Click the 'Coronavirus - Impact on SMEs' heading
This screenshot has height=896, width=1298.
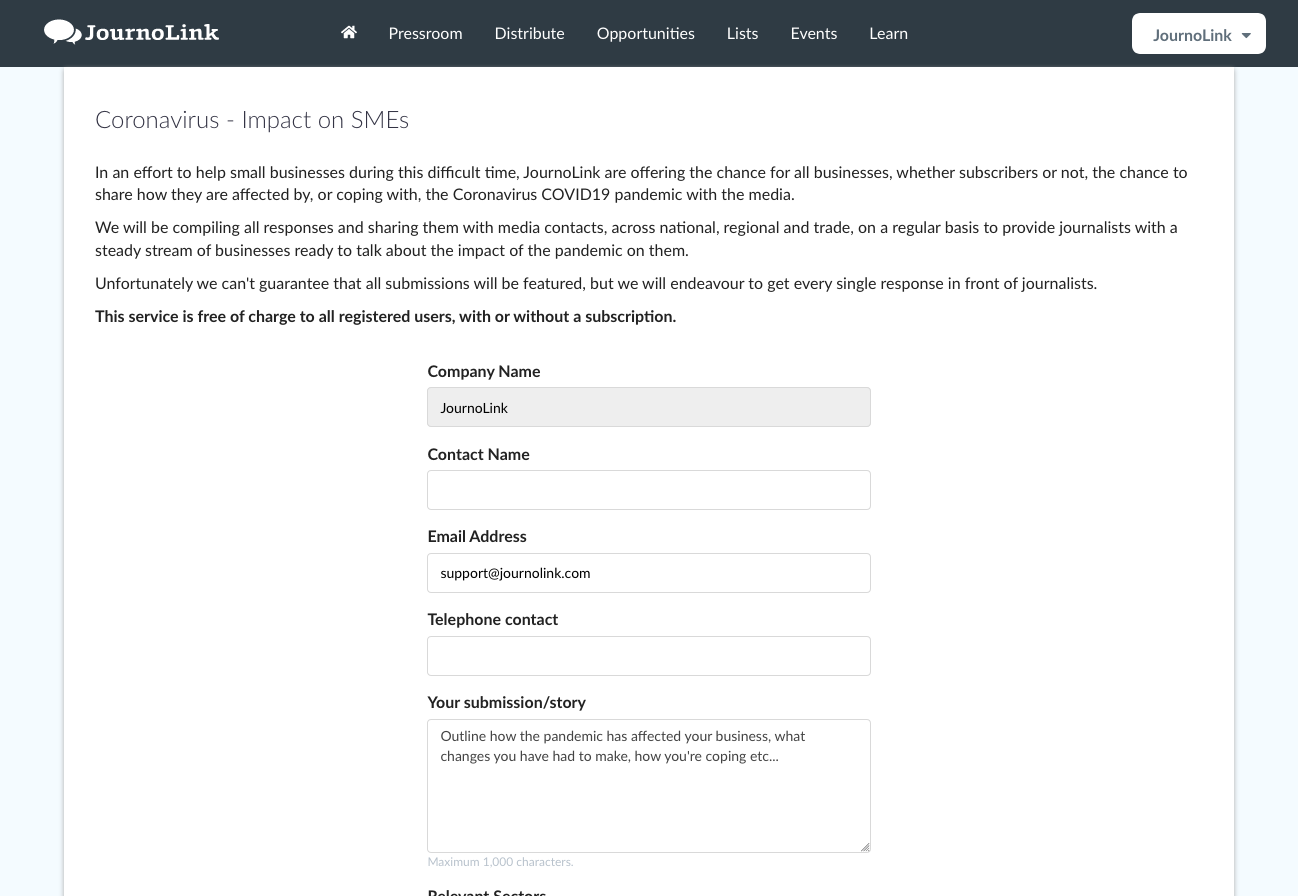(252, 120)
